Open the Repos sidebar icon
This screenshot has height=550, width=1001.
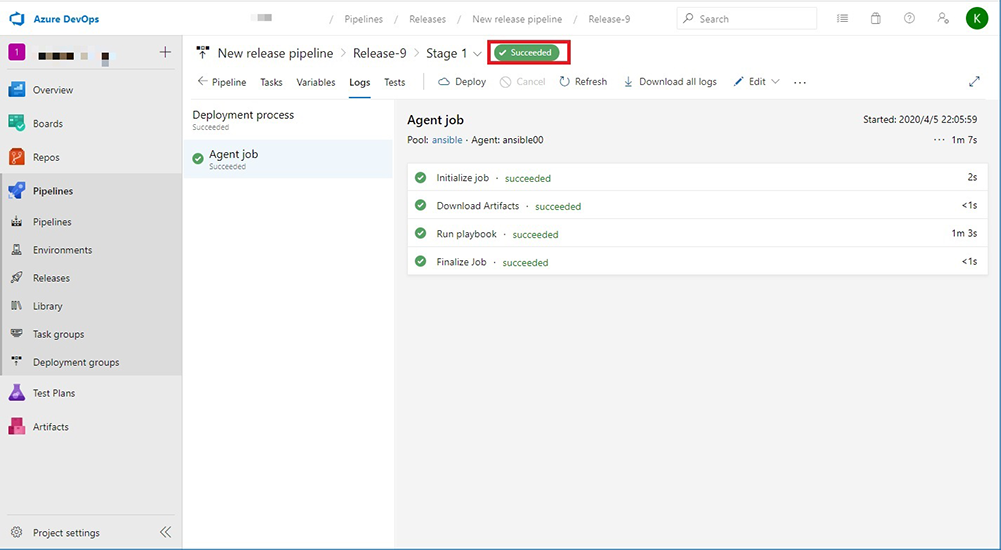pyautogui.click(x=17, y=157)
